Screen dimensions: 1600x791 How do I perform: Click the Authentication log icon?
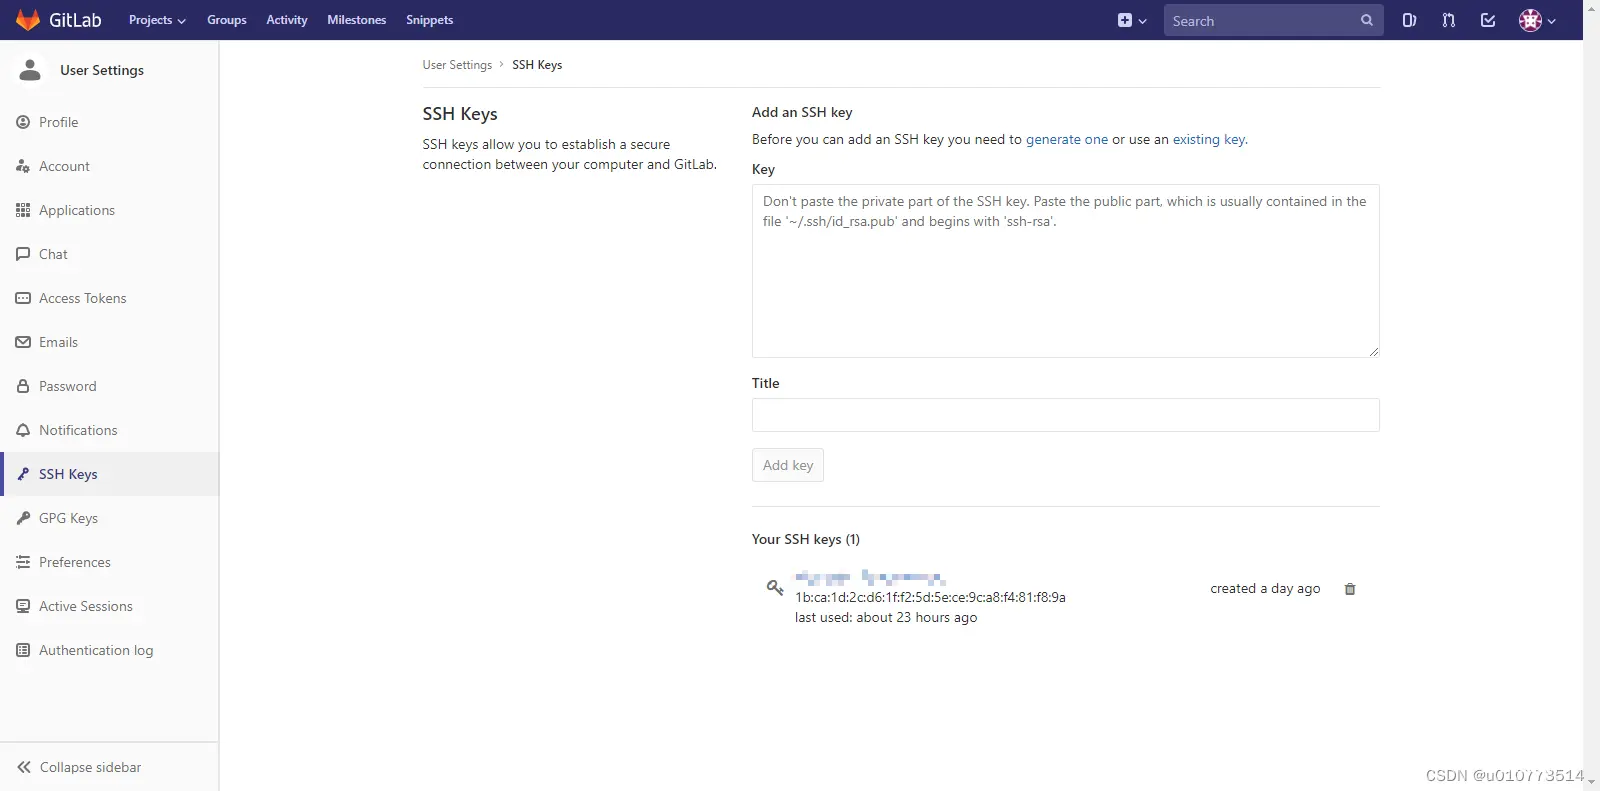pyautogui.click(x=23, y=650)
